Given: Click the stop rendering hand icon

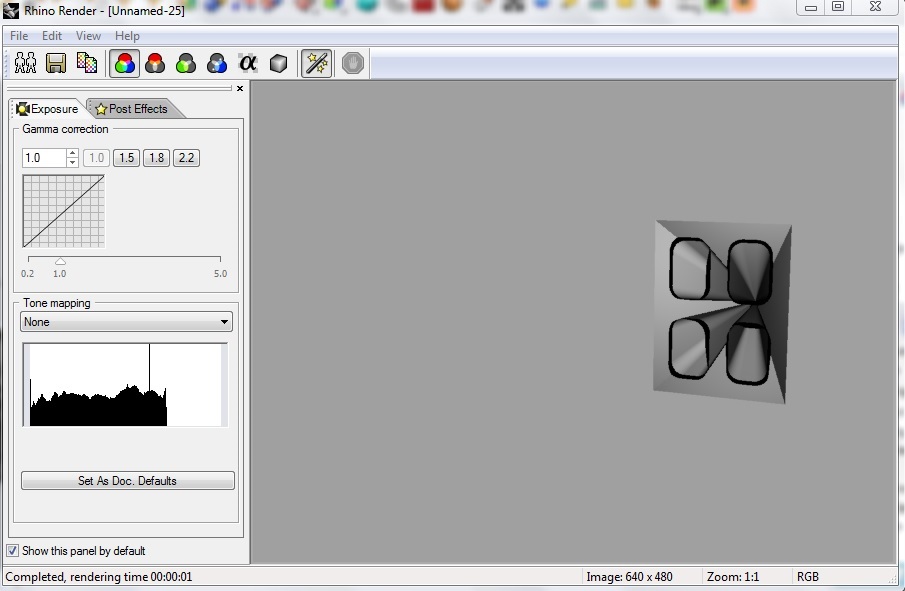Looking at the screenshot, I should tap(353, 63).
